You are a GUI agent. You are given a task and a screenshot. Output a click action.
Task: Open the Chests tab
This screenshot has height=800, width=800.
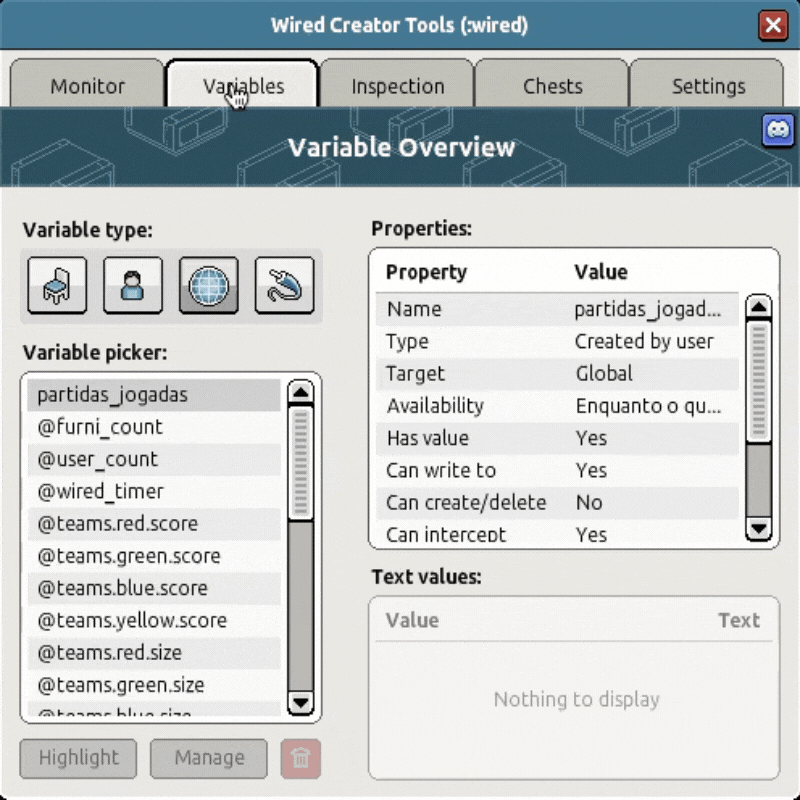click(553, 85)
